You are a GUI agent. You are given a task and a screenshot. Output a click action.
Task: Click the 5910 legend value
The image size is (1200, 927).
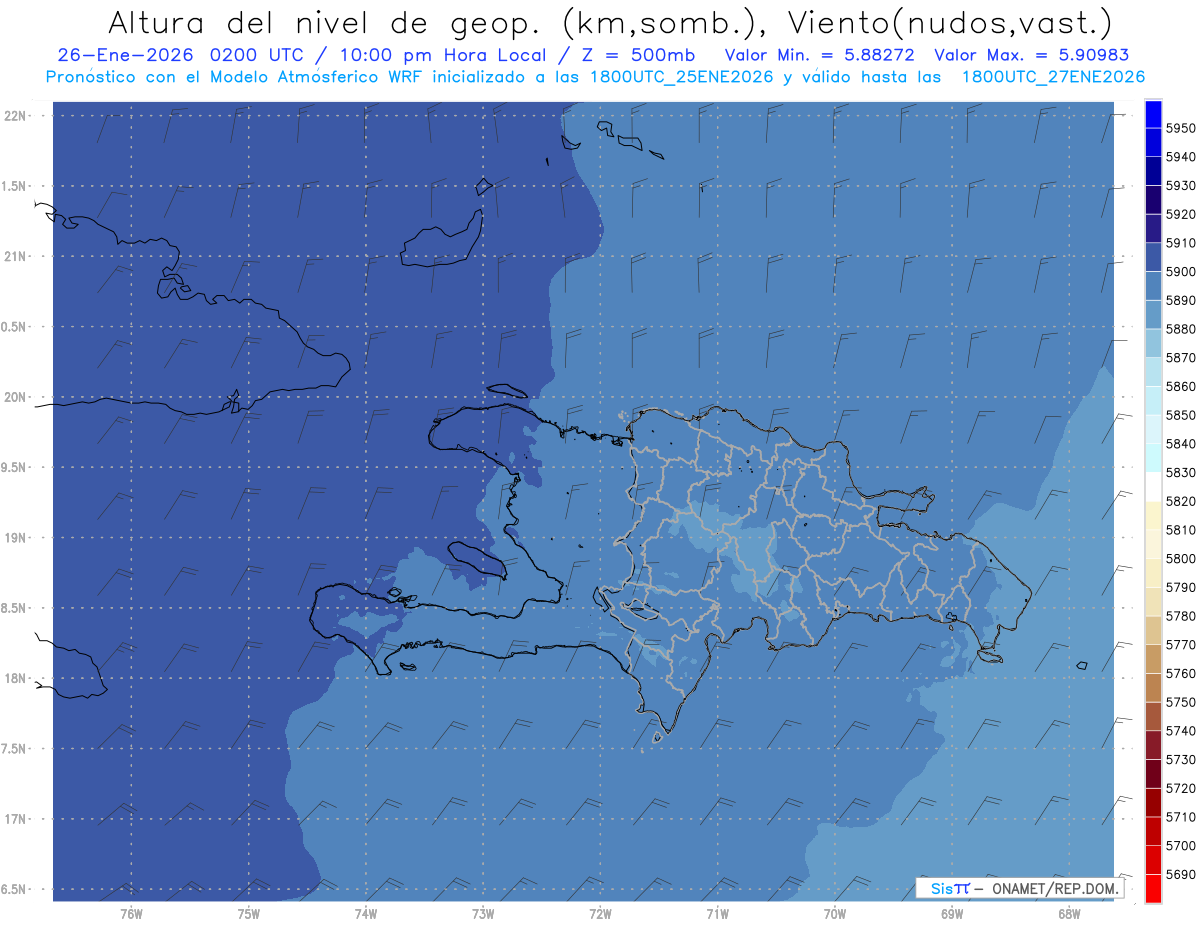(1180, 243)
